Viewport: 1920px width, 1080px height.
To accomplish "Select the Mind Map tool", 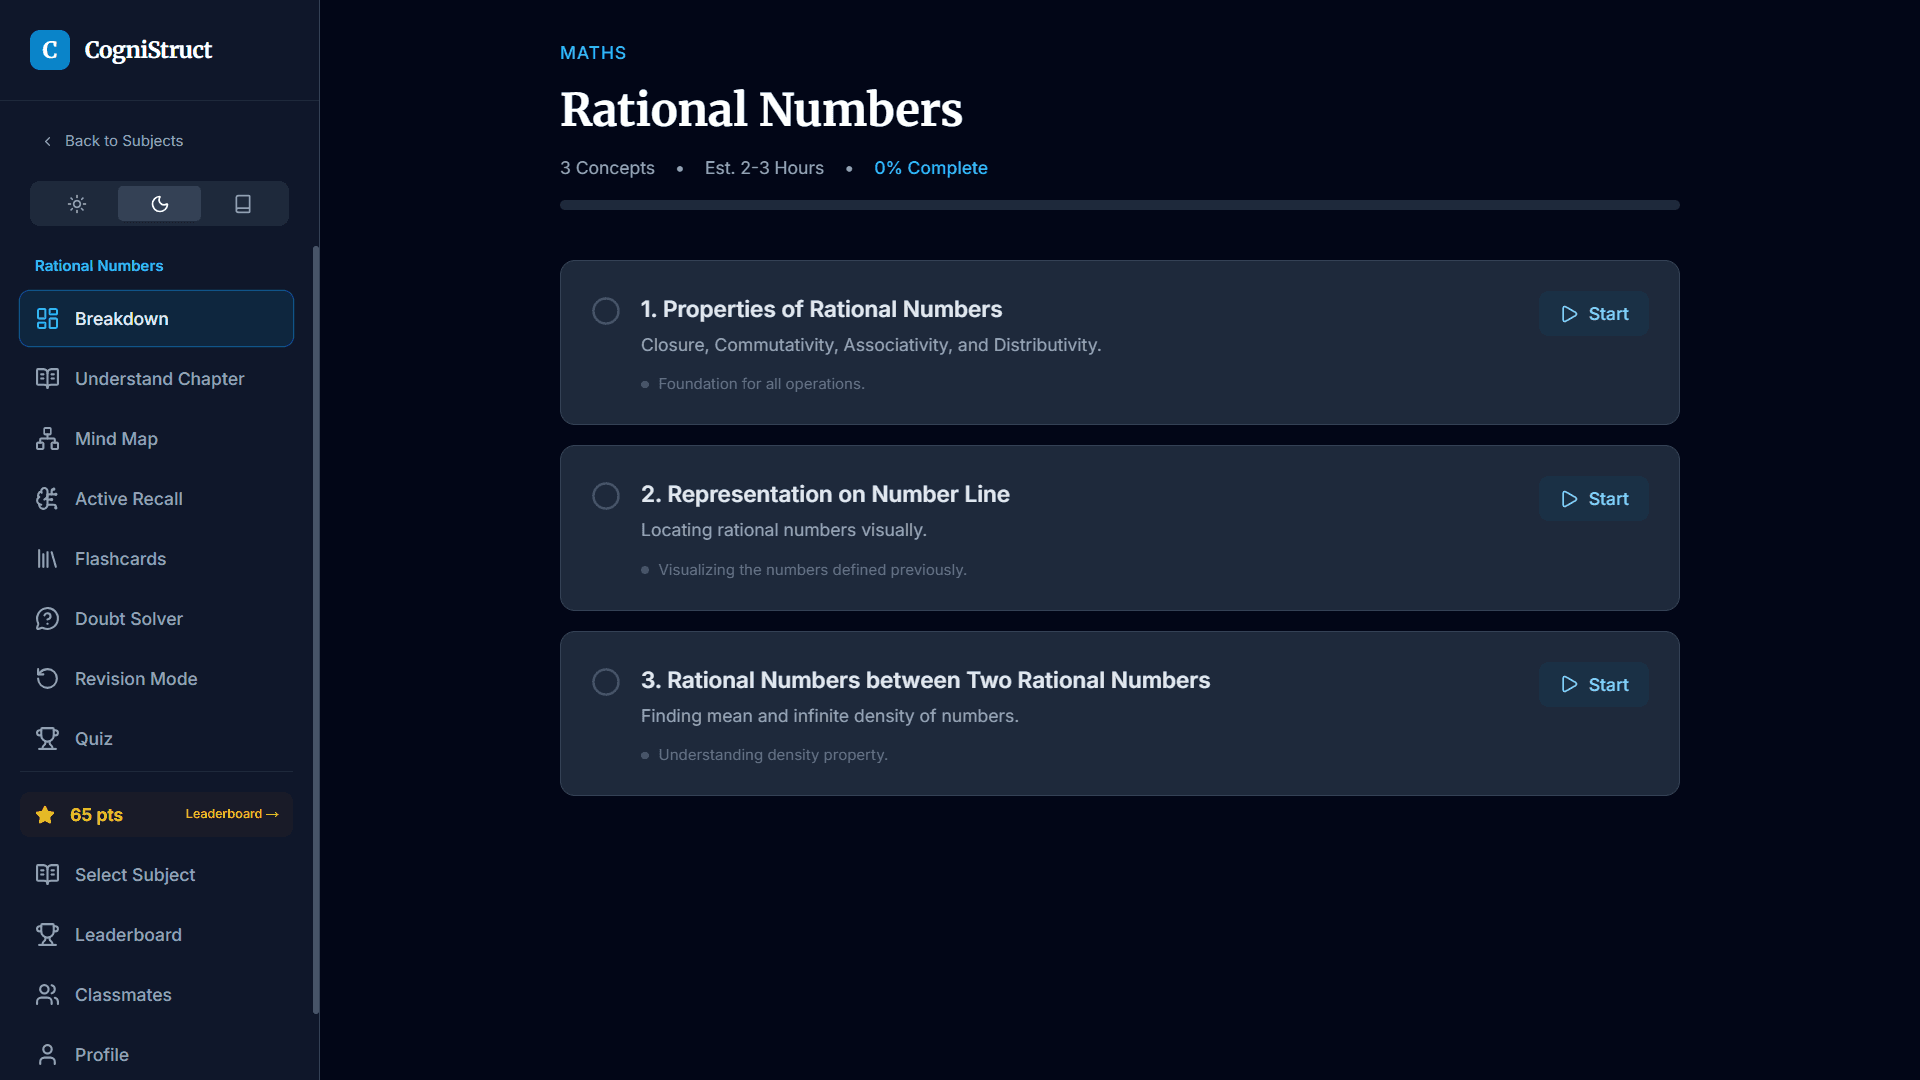I will click(x=116, y=438).
